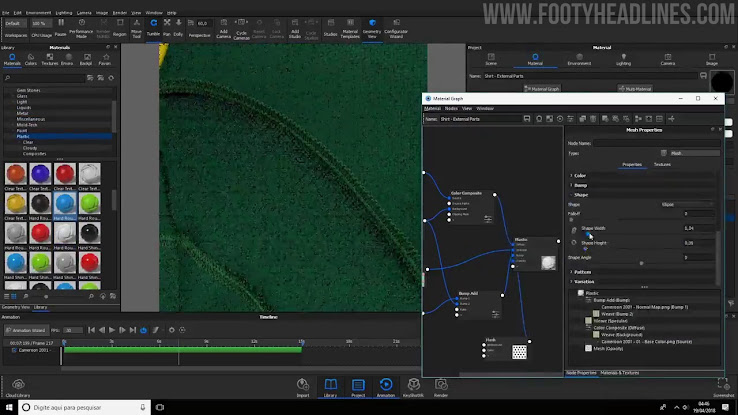The image size is (738, 415).
Task: Collapse the Shape section in Mesh Properties
Action: click(580, 195)
